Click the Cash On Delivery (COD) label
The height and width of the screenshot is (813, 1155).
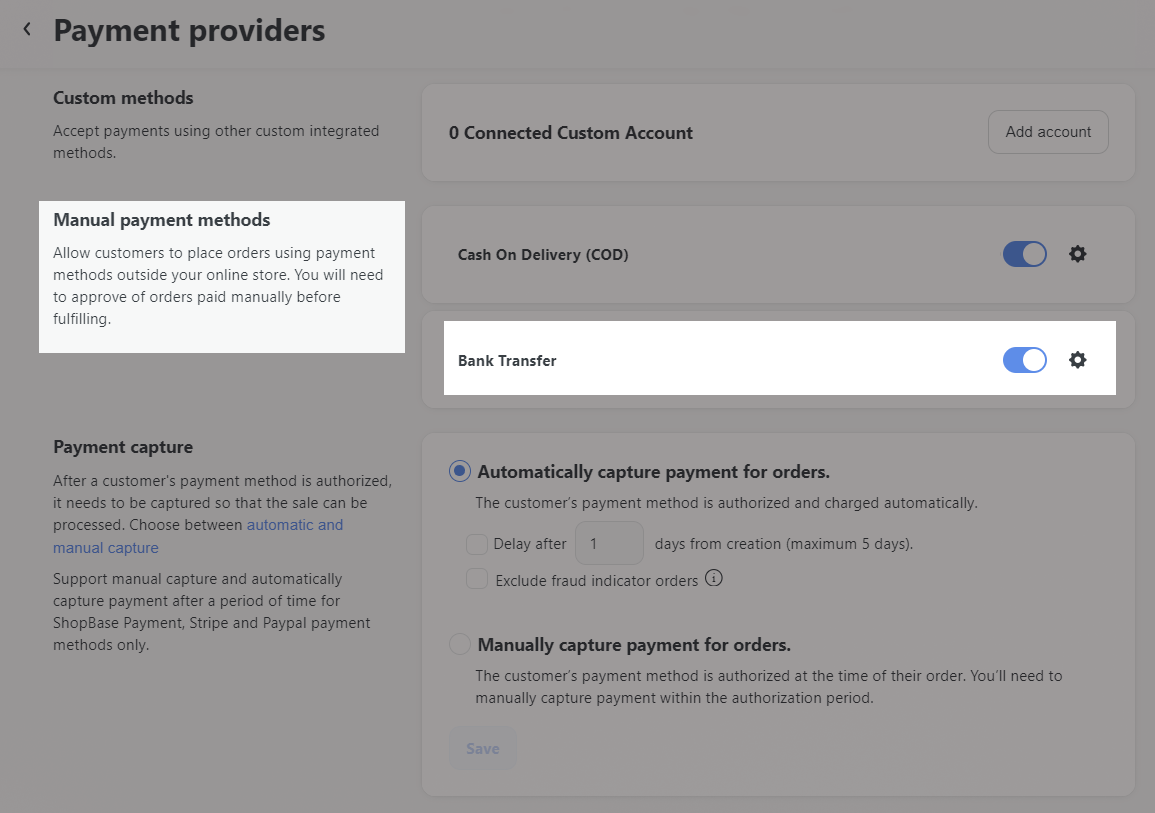(x=543, y=255)
